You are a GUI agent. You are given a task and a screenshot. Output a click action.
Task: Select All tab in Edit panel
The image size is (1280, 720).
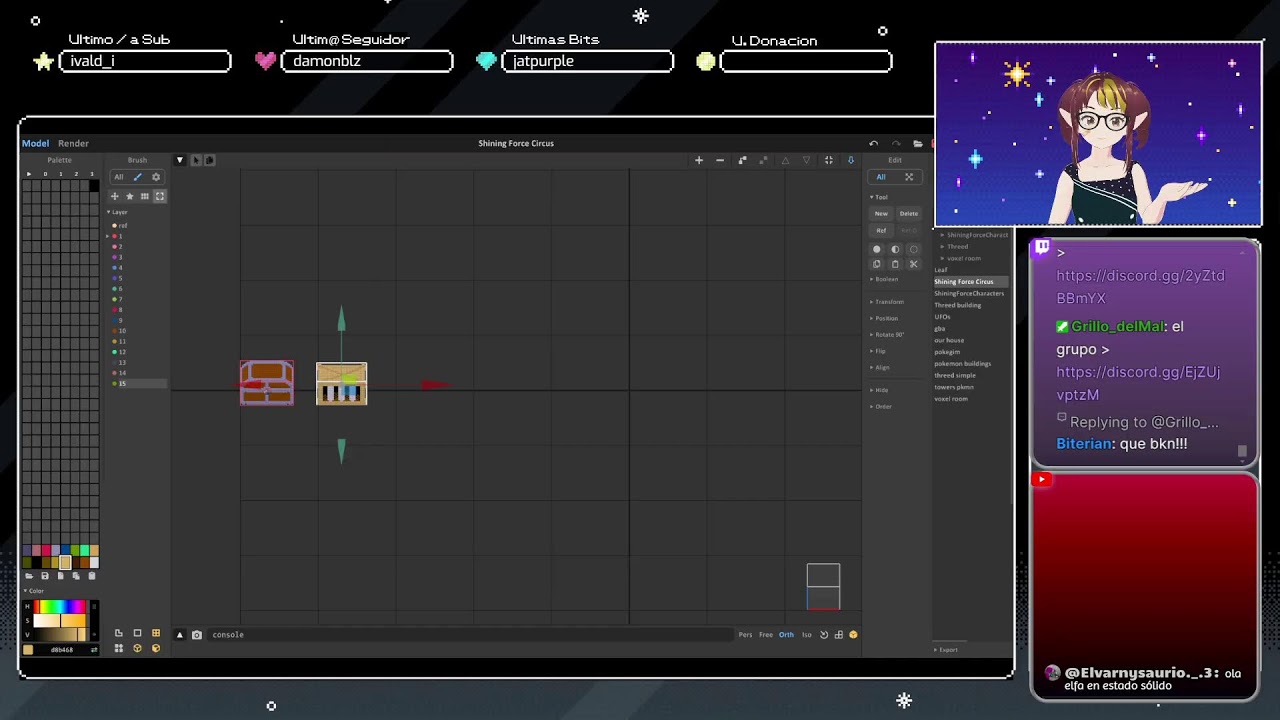(881, 177)
